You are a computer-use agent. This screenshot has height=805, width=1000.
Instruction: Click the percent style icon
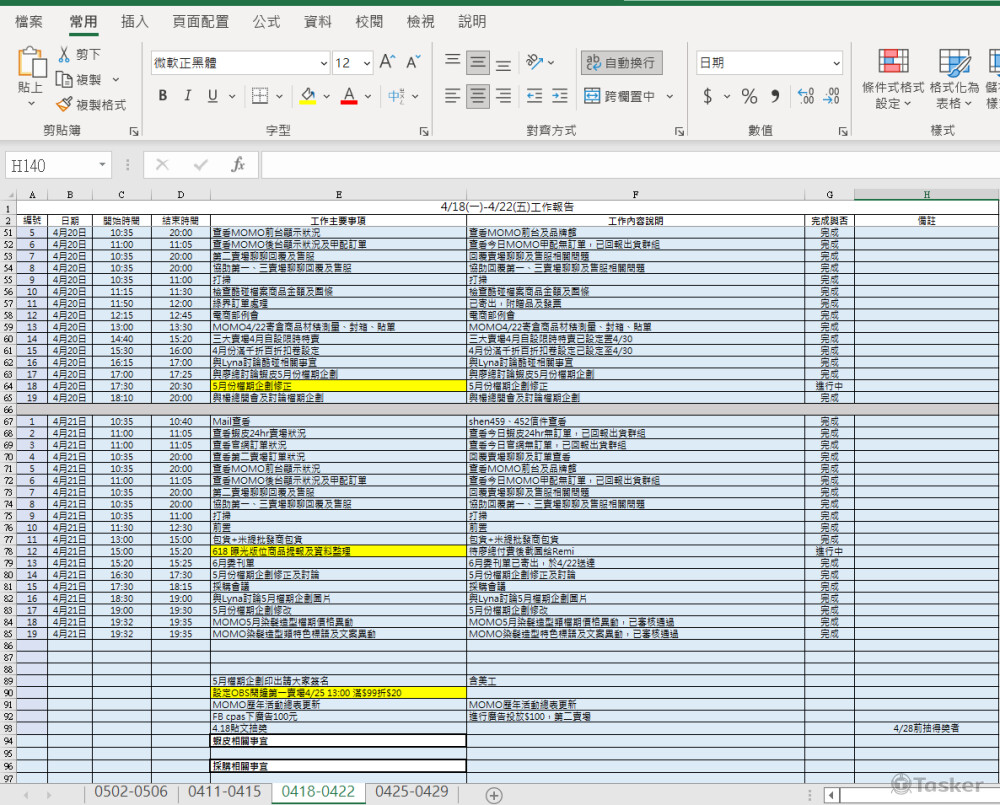[x=749, y=96]
